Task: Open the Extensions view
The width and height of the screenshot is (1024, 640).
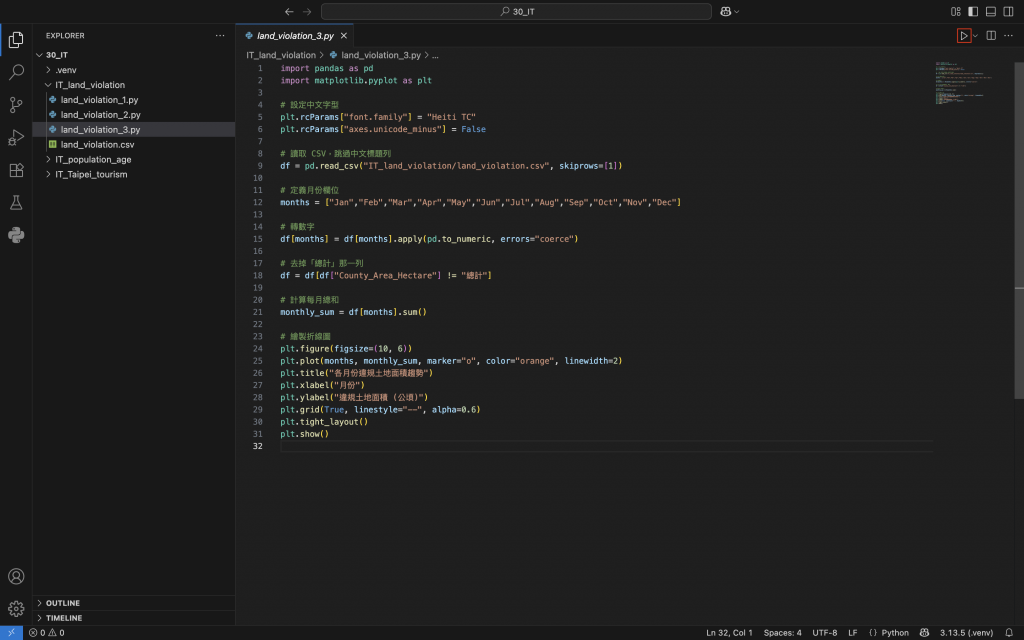Action: [x=16, y=170]
